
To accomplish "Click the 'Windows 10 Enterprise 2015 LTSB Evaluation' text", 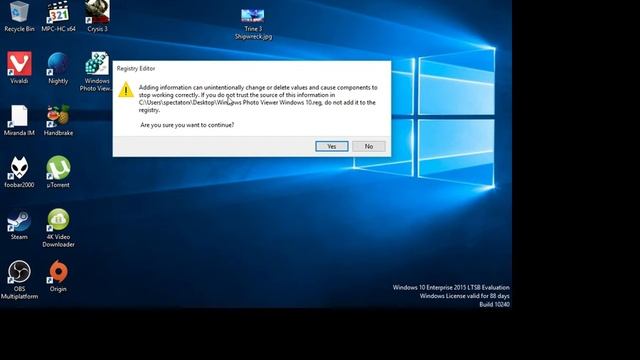I will [451, 287].
